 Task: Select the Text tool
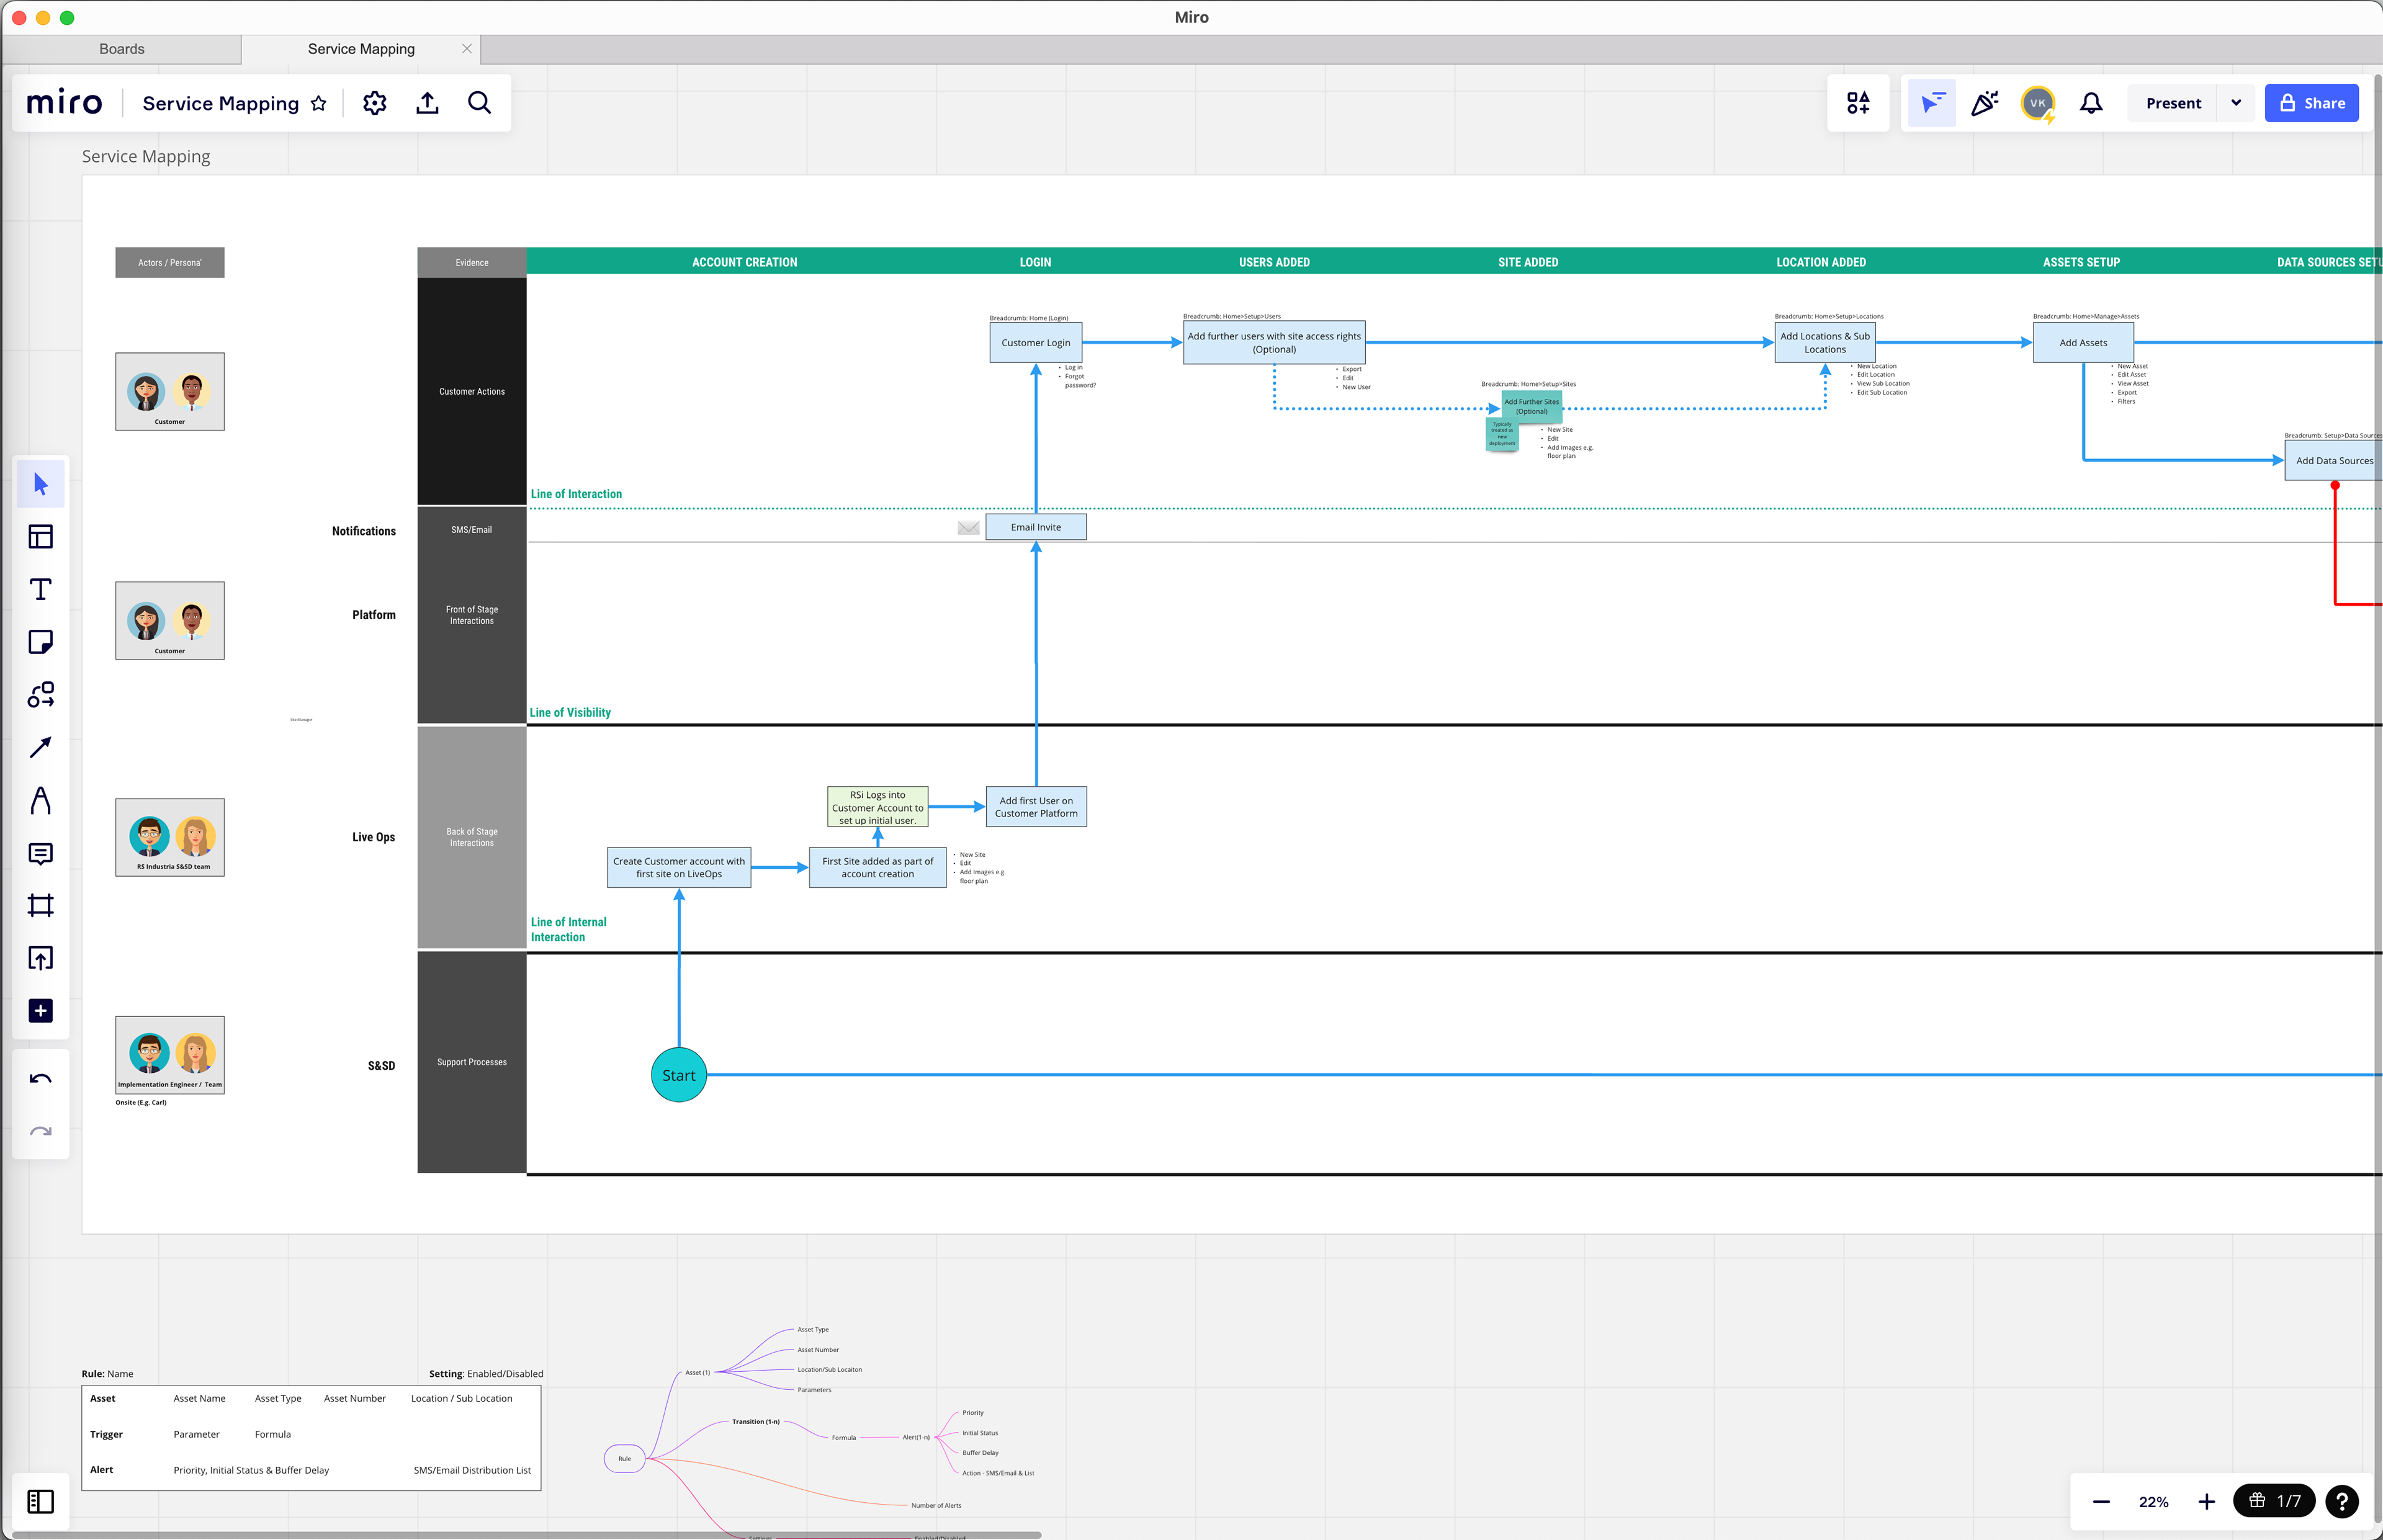coord(40,590)
